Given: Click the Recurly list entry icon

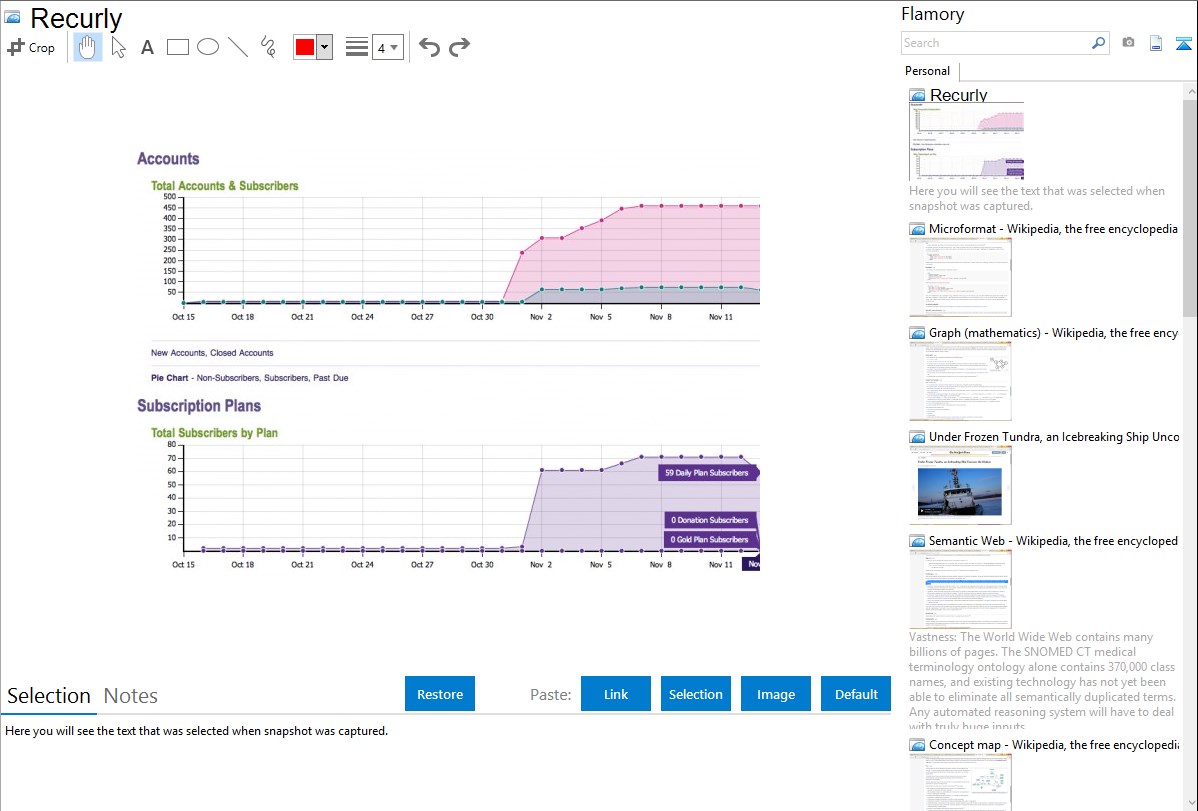Looking at the screenshot, I should [917, 95].
